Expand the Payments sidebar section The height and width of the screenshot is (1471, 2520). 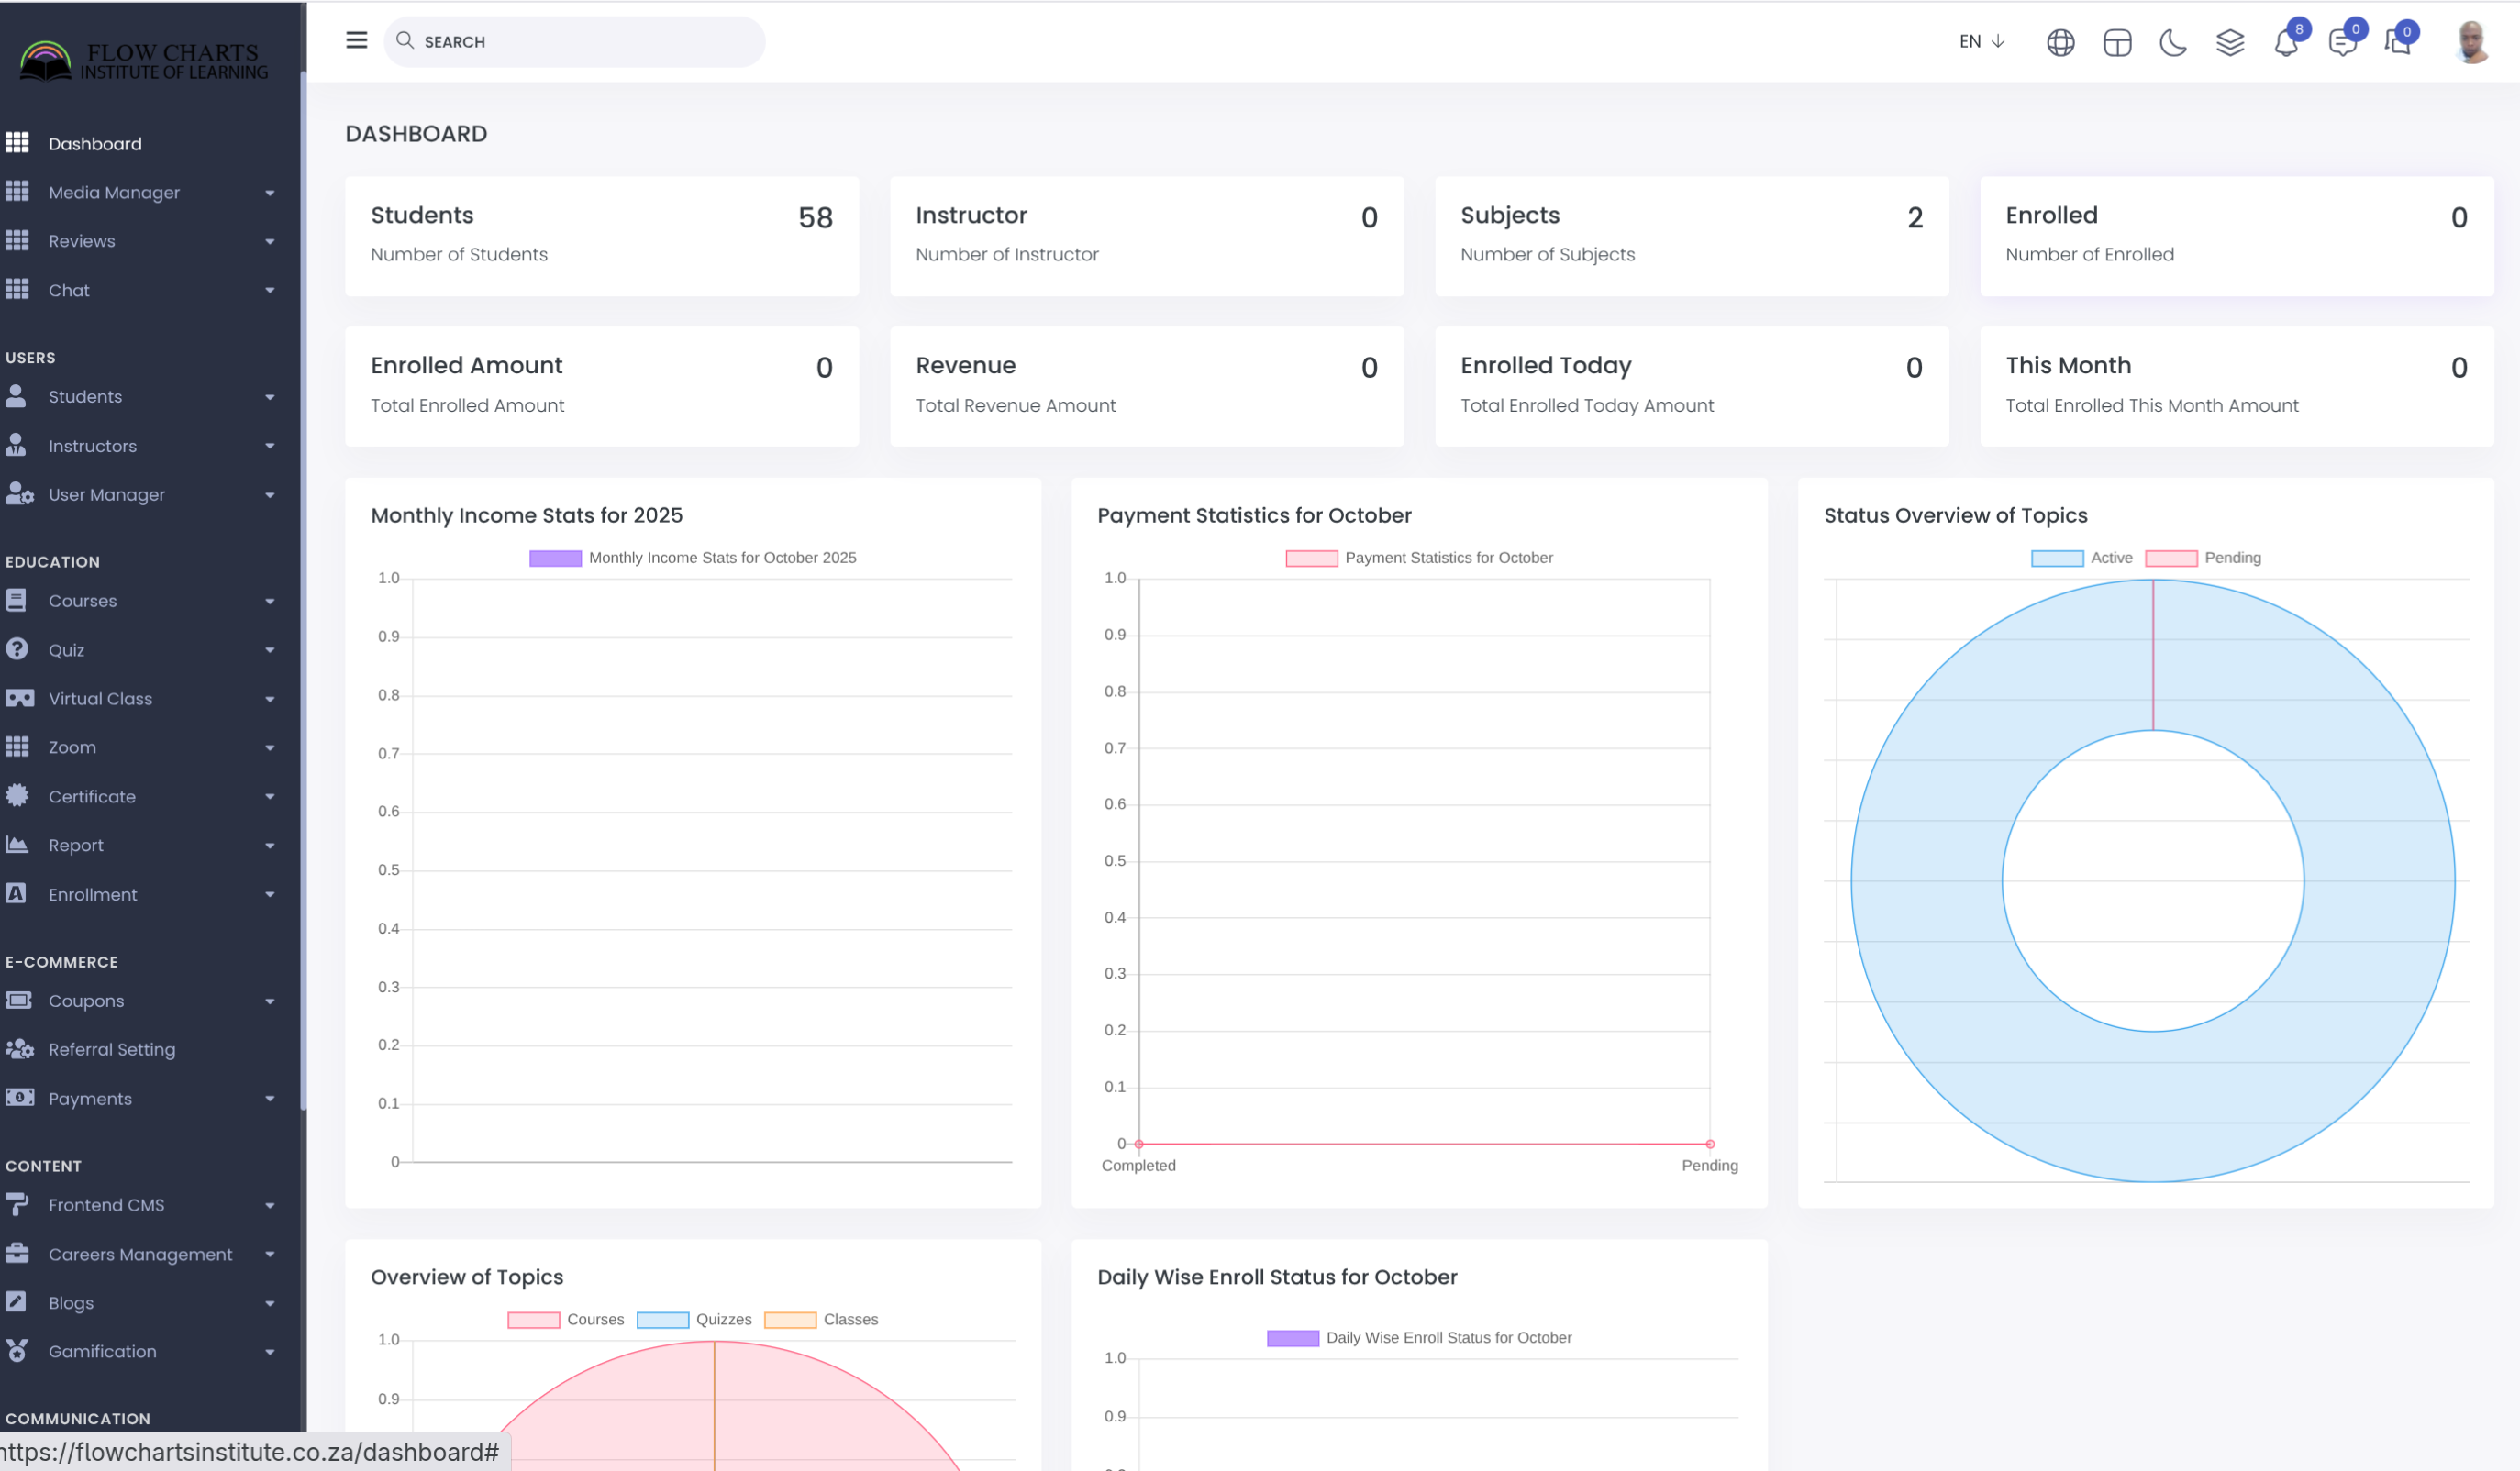(x=90, y=1099)
